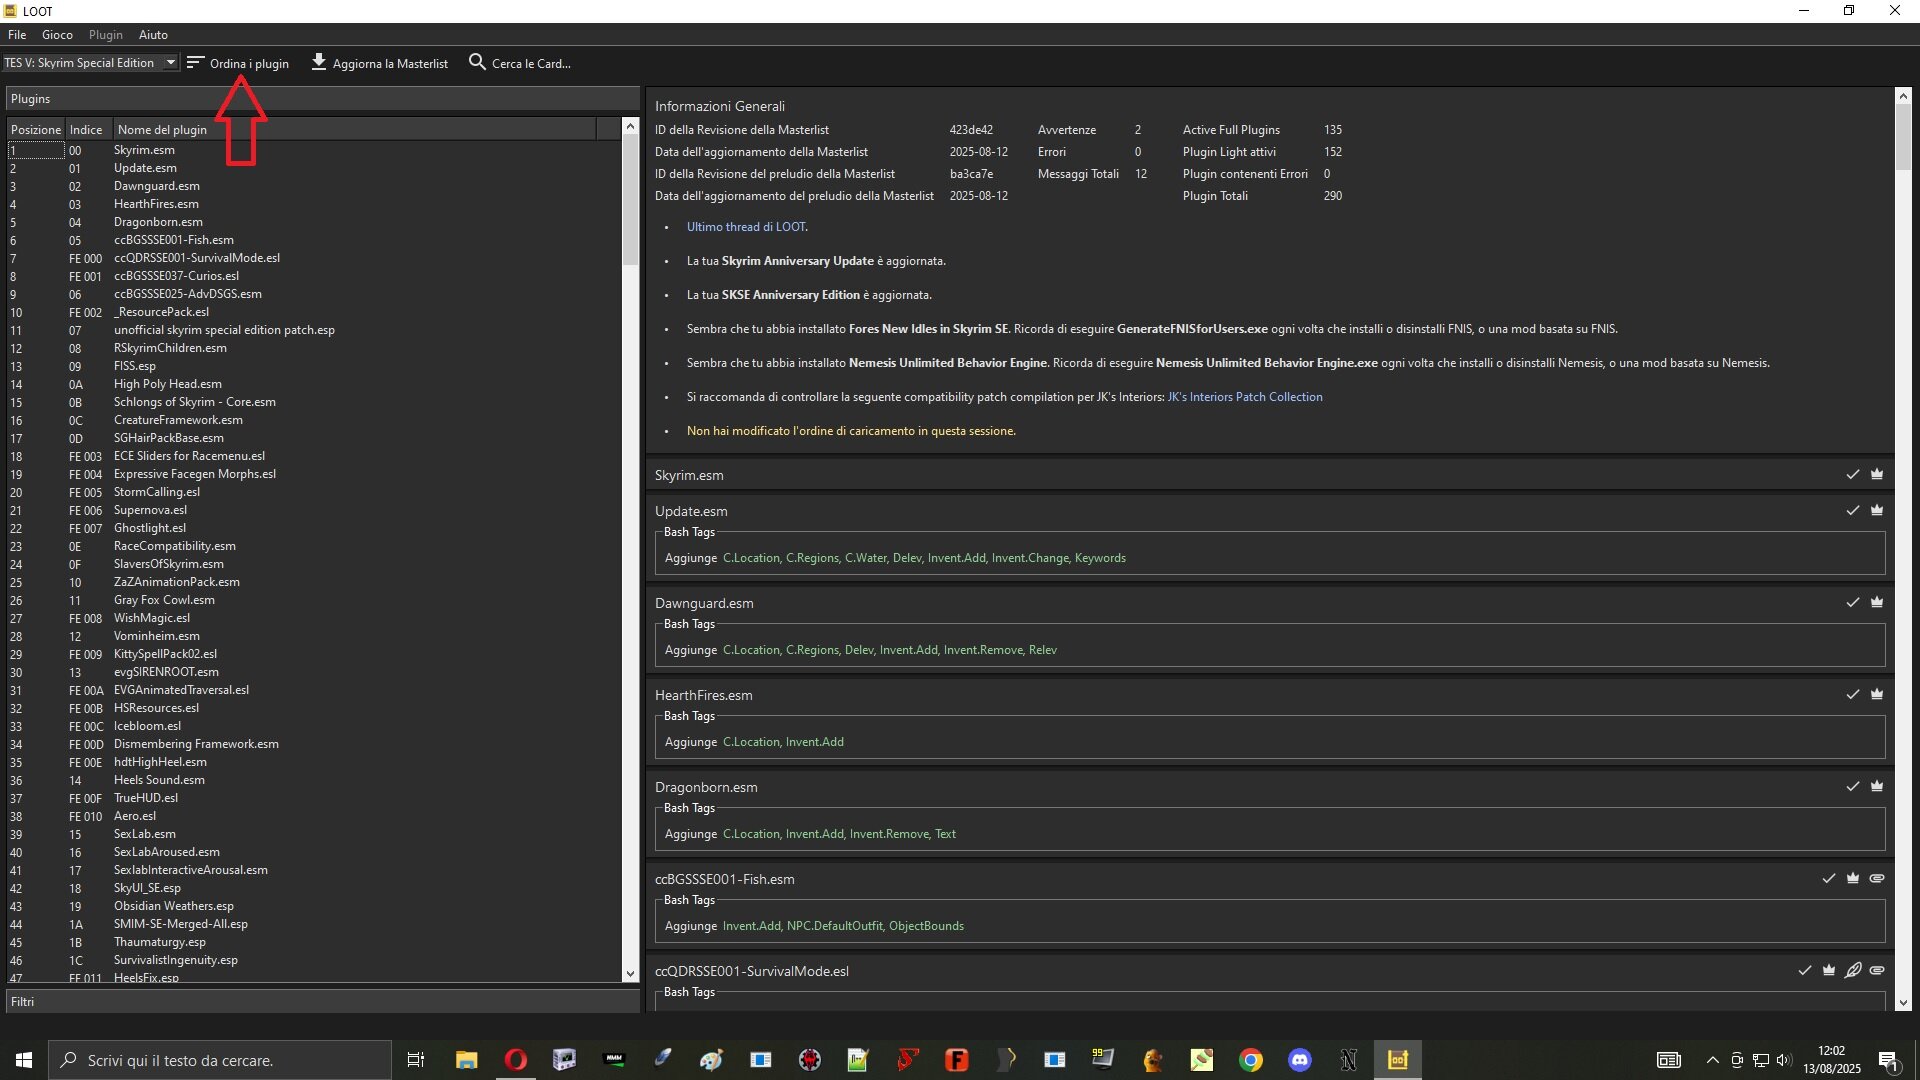Screen dimensions: 1920x1080
Task: Click the master crown icon on Dawnguard.esm card
Action: click(1877, 603)
